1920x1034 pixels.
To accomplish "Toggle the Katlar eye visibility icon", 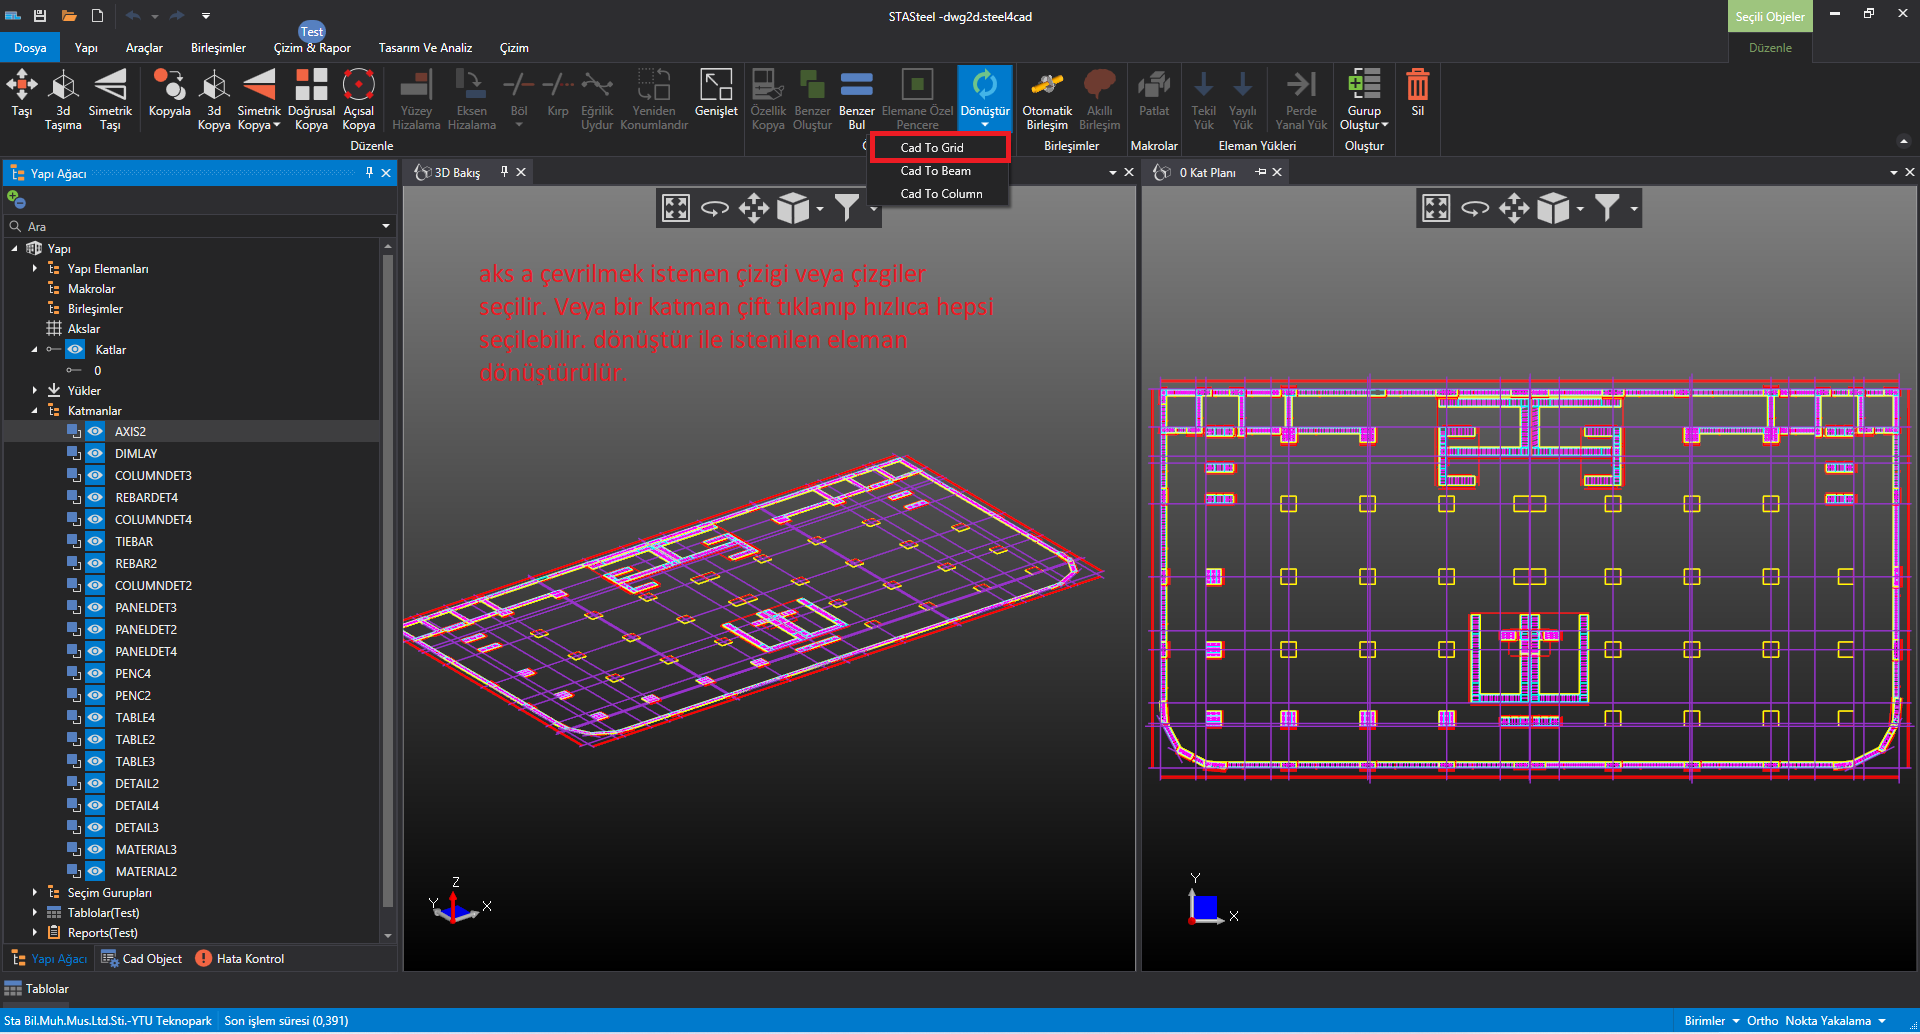I will tap(75, 350).
